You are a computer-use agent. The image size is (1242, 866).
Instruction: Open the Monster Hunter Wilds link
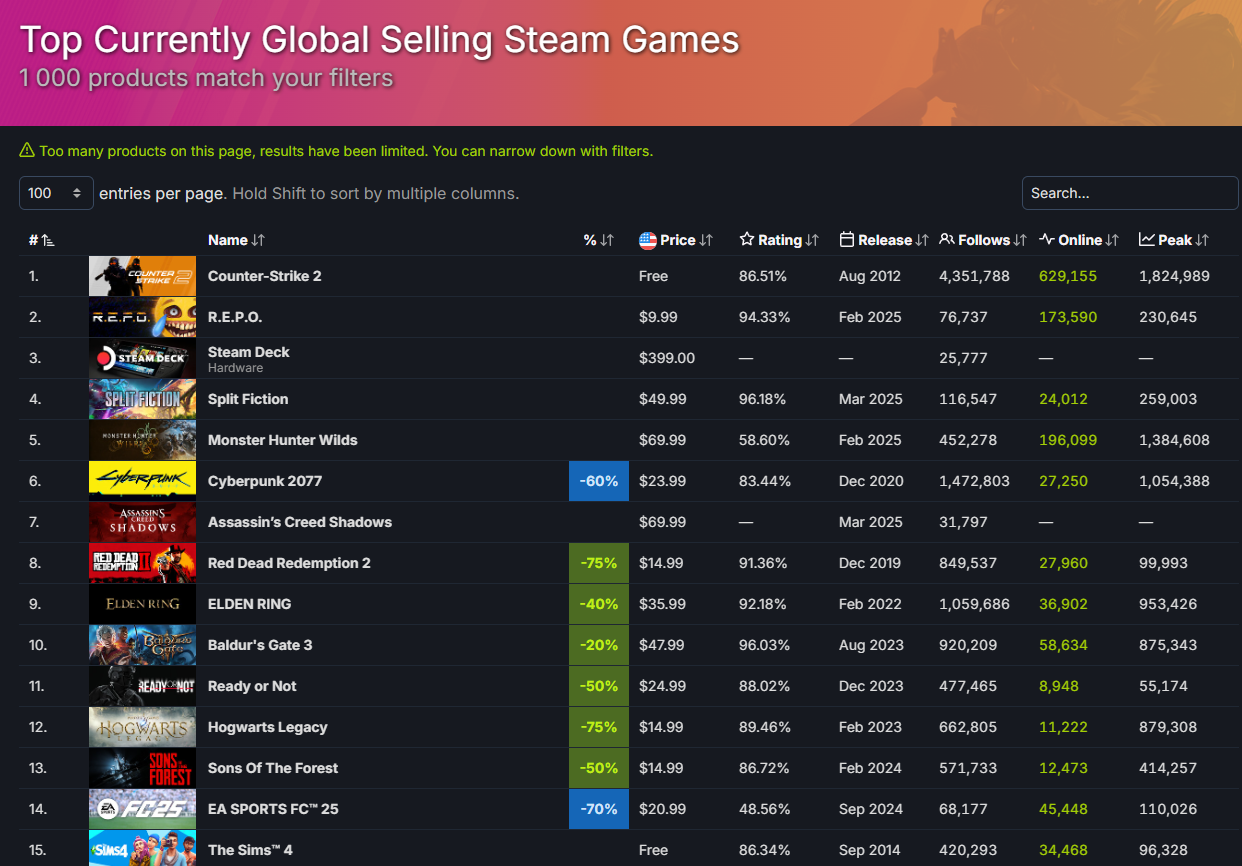tap(282, 440)
